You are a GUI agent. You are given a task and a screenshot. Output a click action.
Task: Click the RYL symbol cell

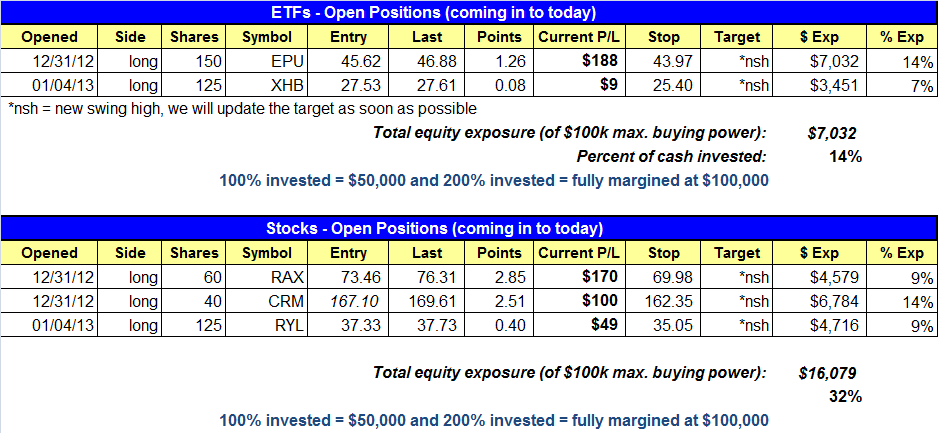click(266, 325)
